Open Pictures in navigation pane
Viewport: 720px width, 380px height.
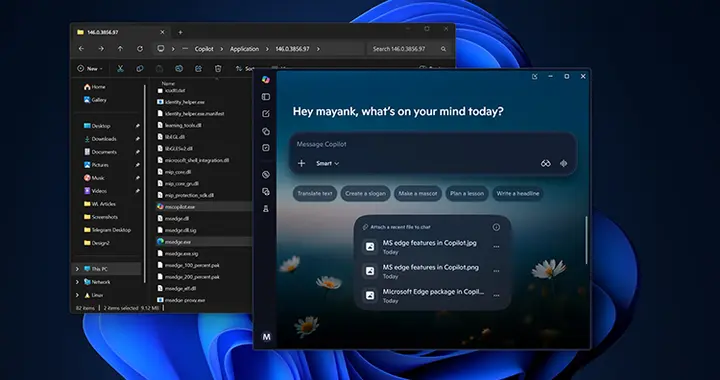(x=96, y=165)
